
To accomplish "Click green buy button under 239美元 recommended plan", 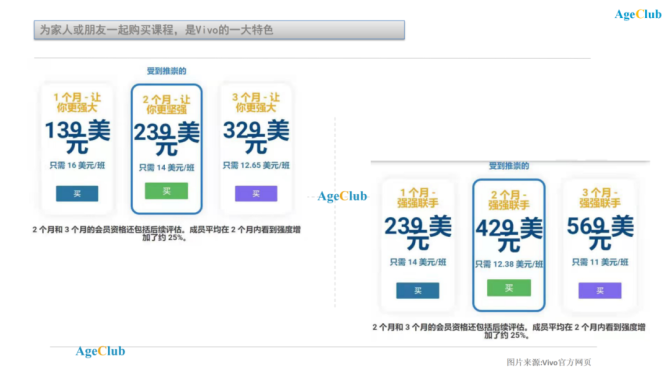I will (x=166, y=191).
